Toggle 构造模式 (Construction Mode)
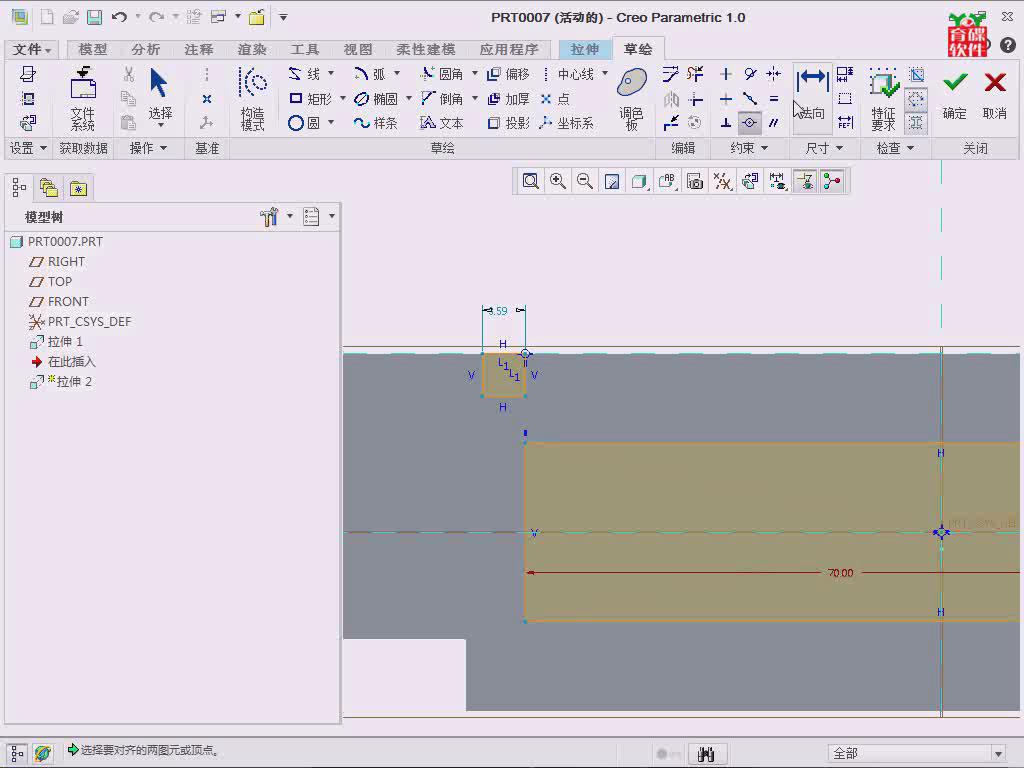The height and width of the screenshot is (768, 1024). coord(253,99)
